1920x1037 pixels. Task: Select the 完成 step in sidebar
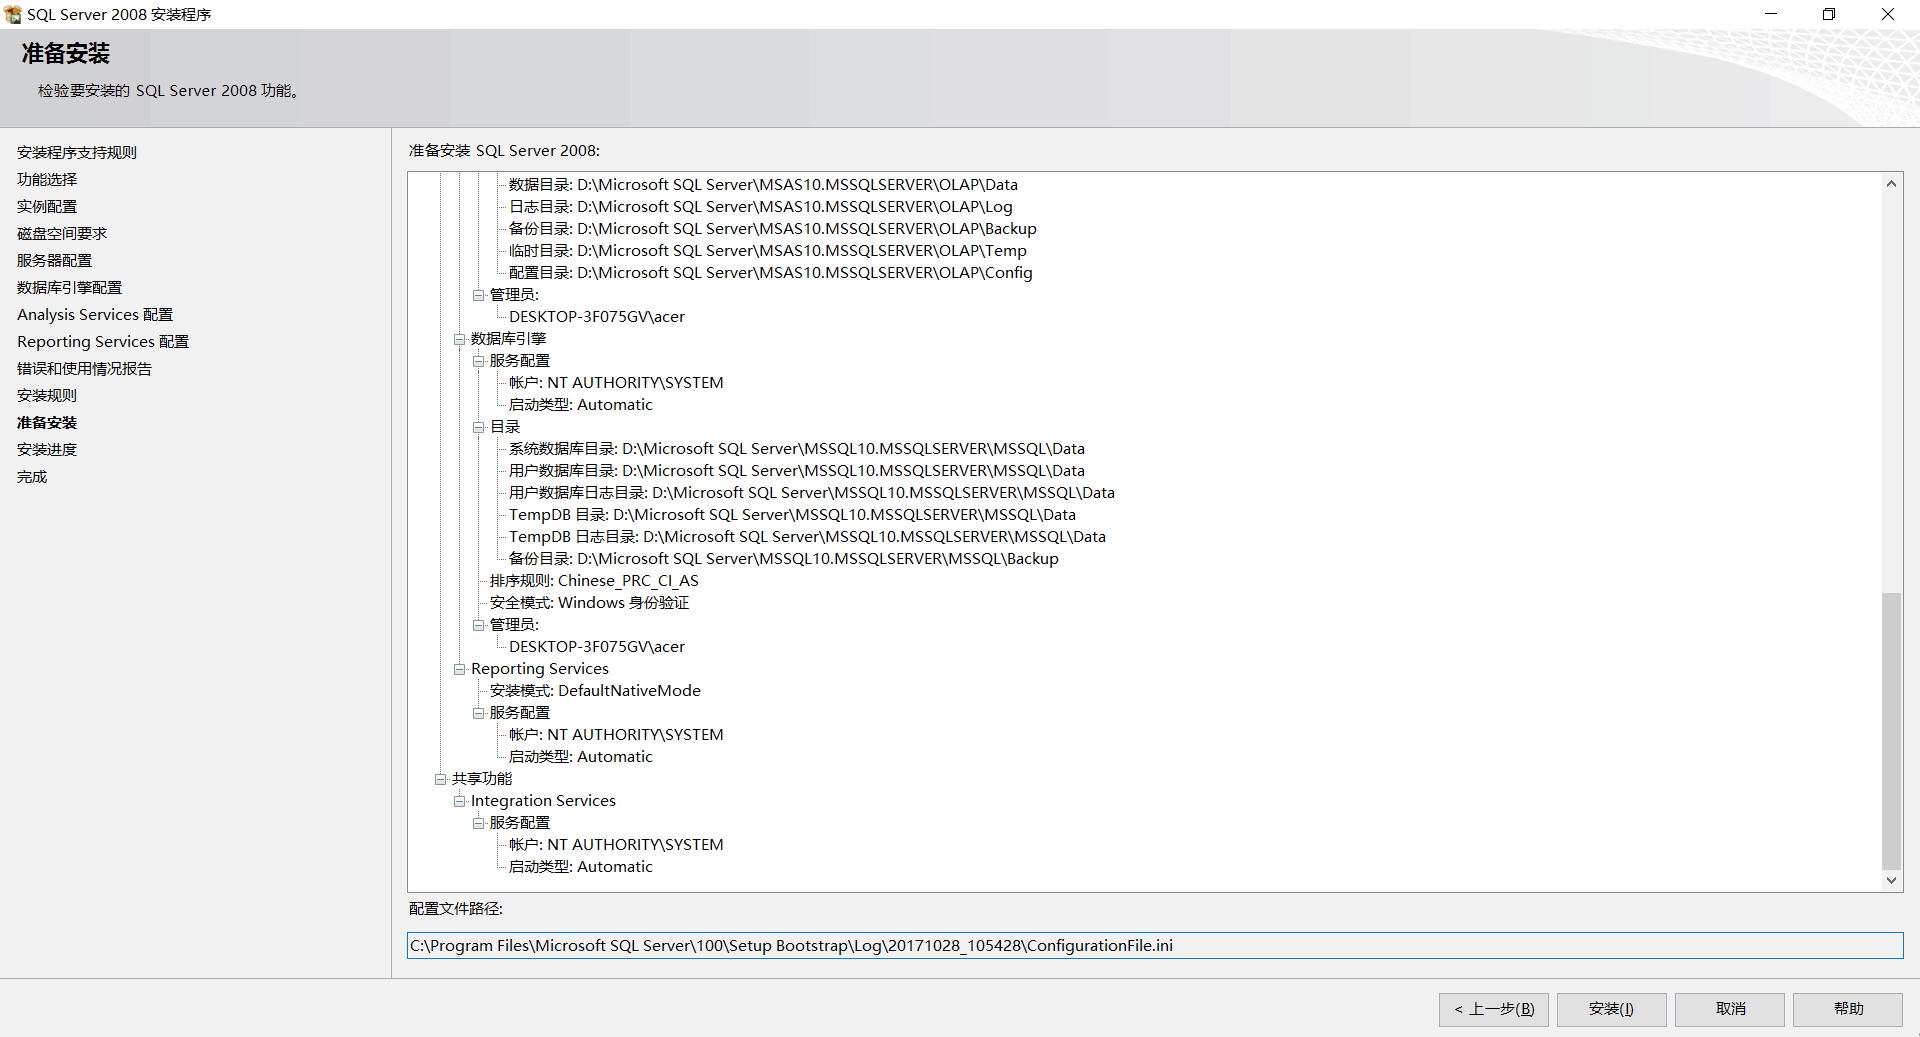pyautogui.click(x=32, y=476)
